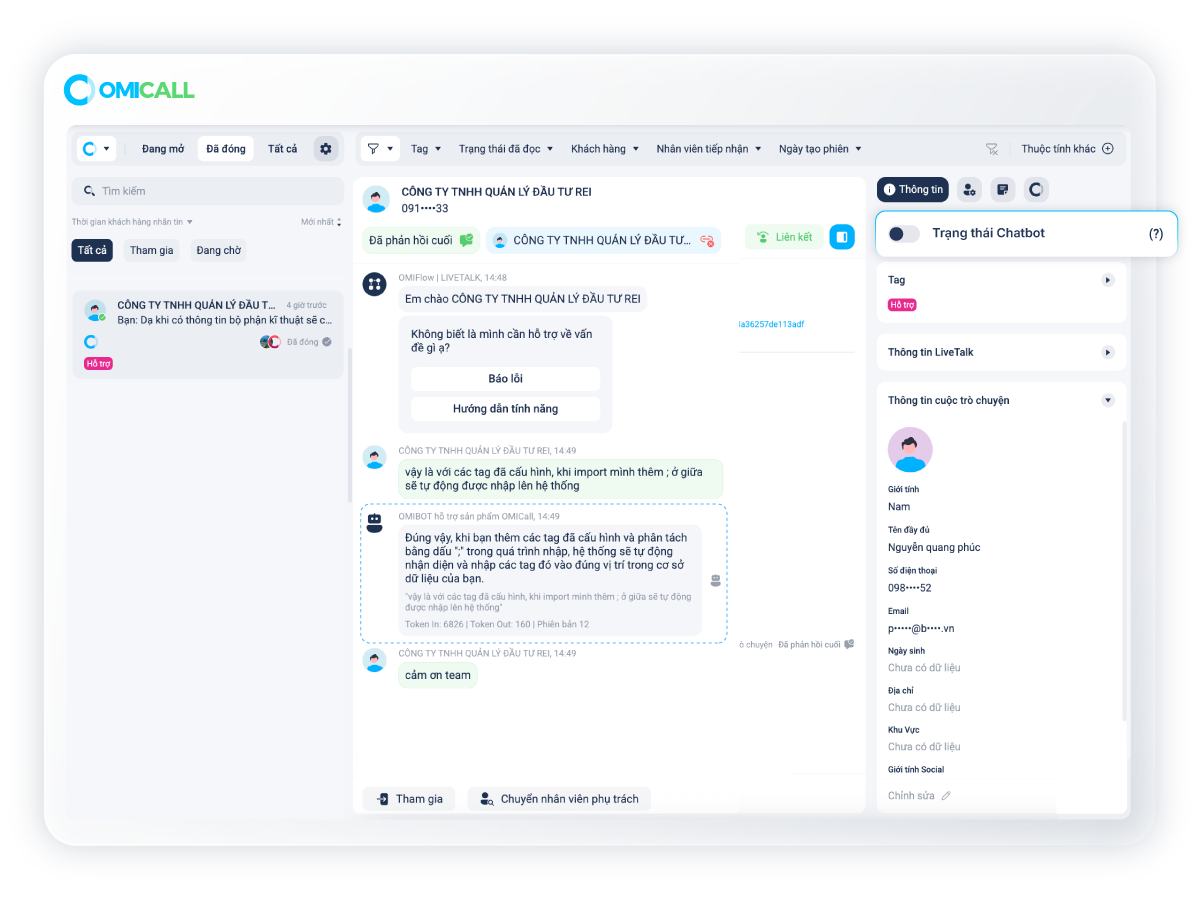Click customer avatar in chat header

(376, 199)
